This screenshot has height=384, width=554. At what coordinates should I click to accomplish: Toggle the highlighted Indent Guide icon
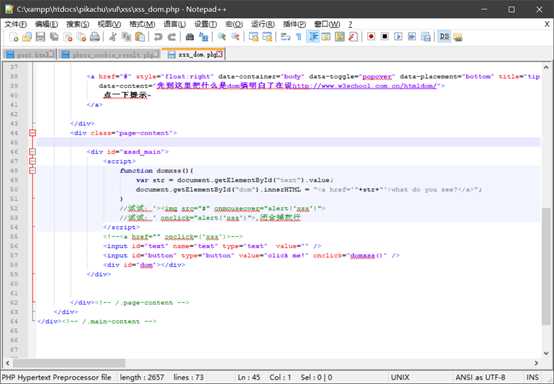(x=313, y=37)
